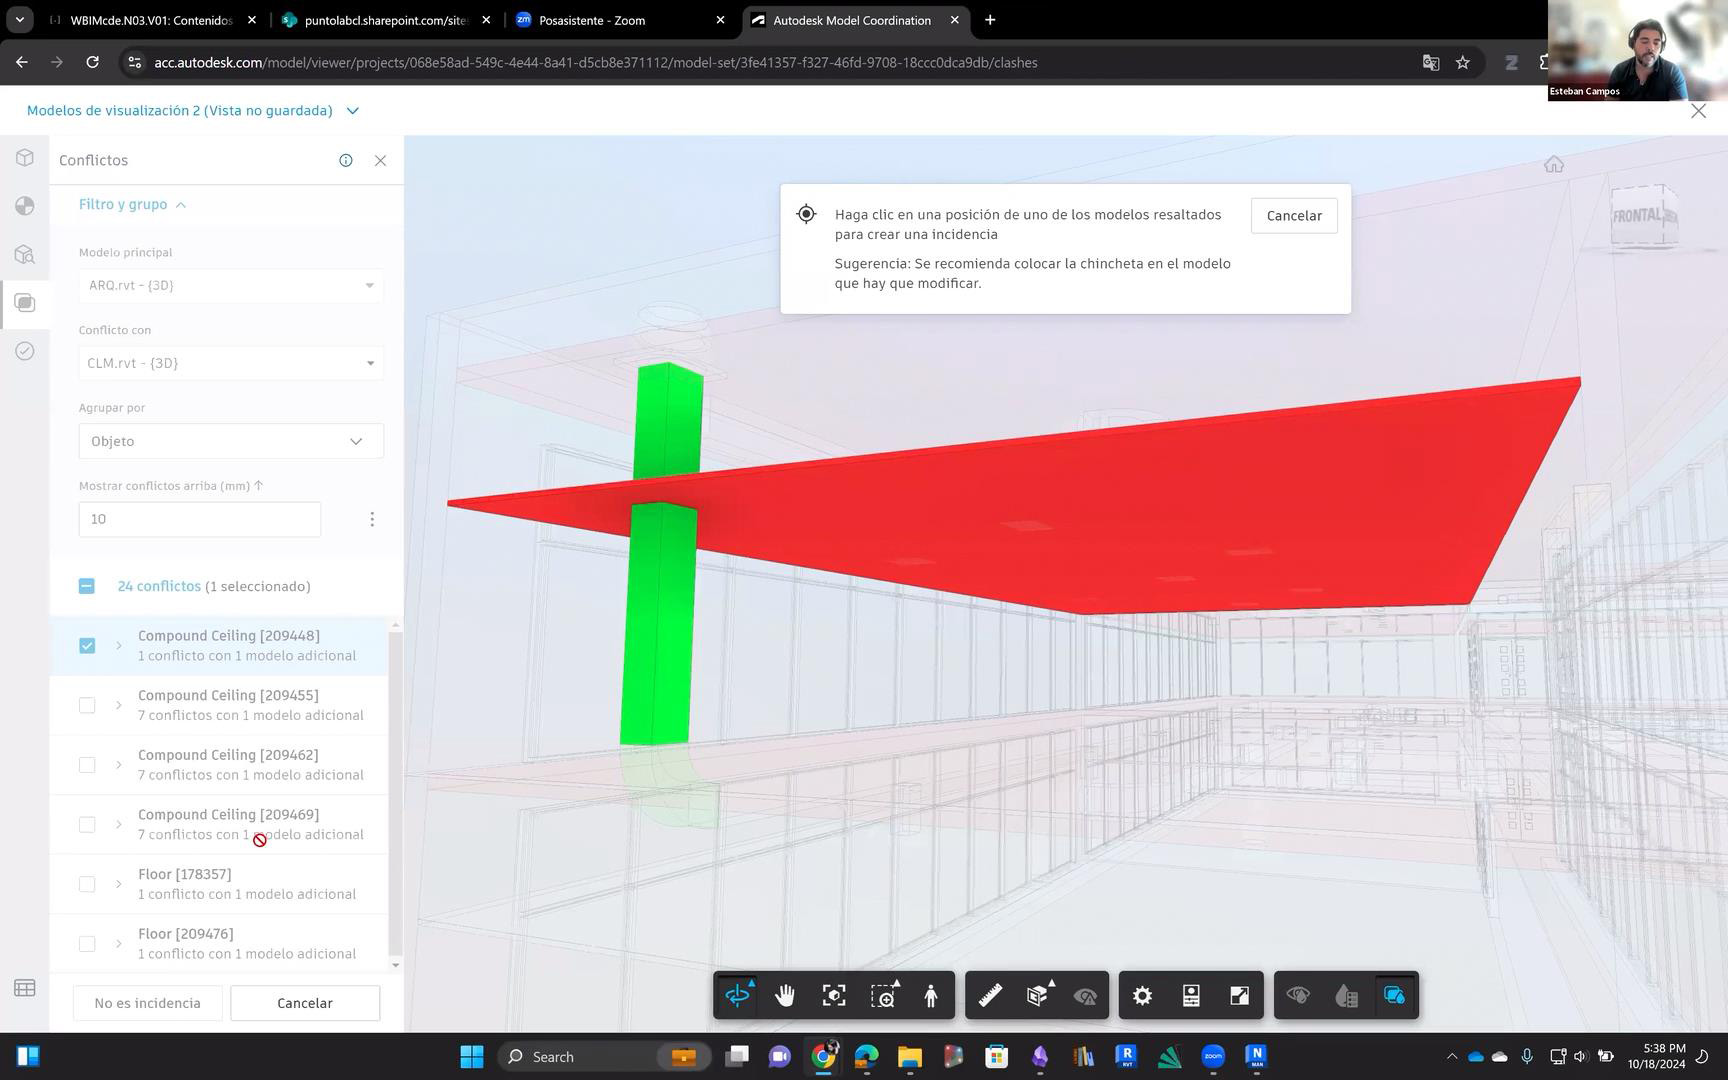
Task: Click Cancelar in the pin placement tooltip
Action: (x=1293, y=216)
